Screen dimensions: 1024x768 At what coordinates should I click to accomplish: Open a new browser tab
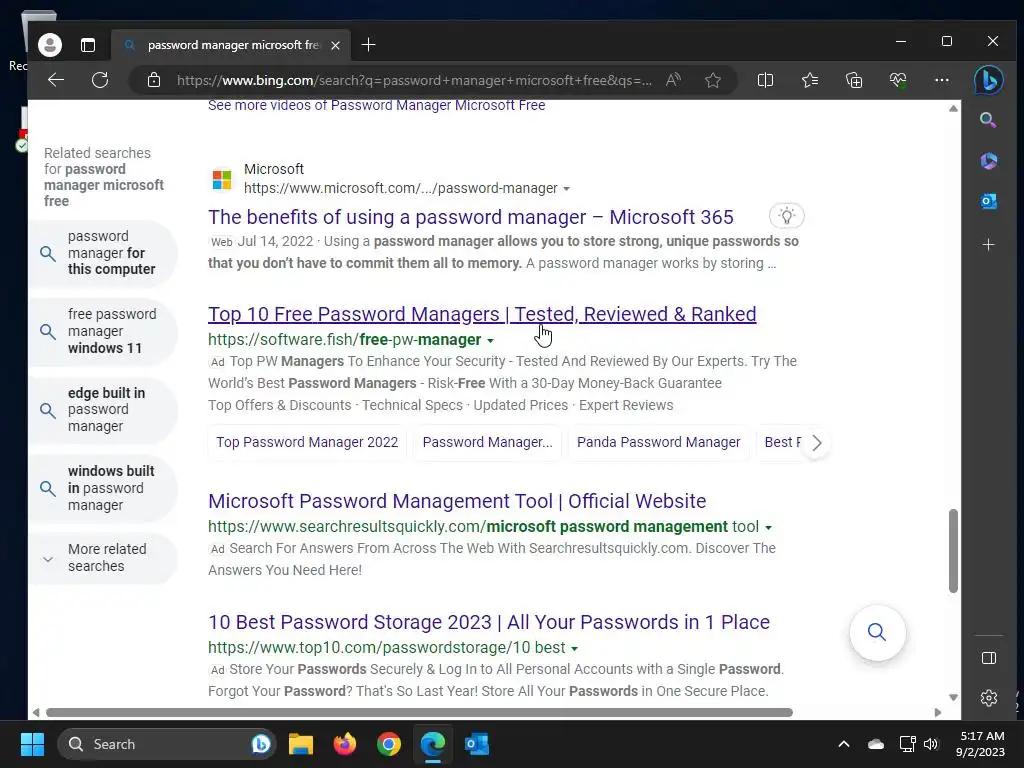[368, 45]
